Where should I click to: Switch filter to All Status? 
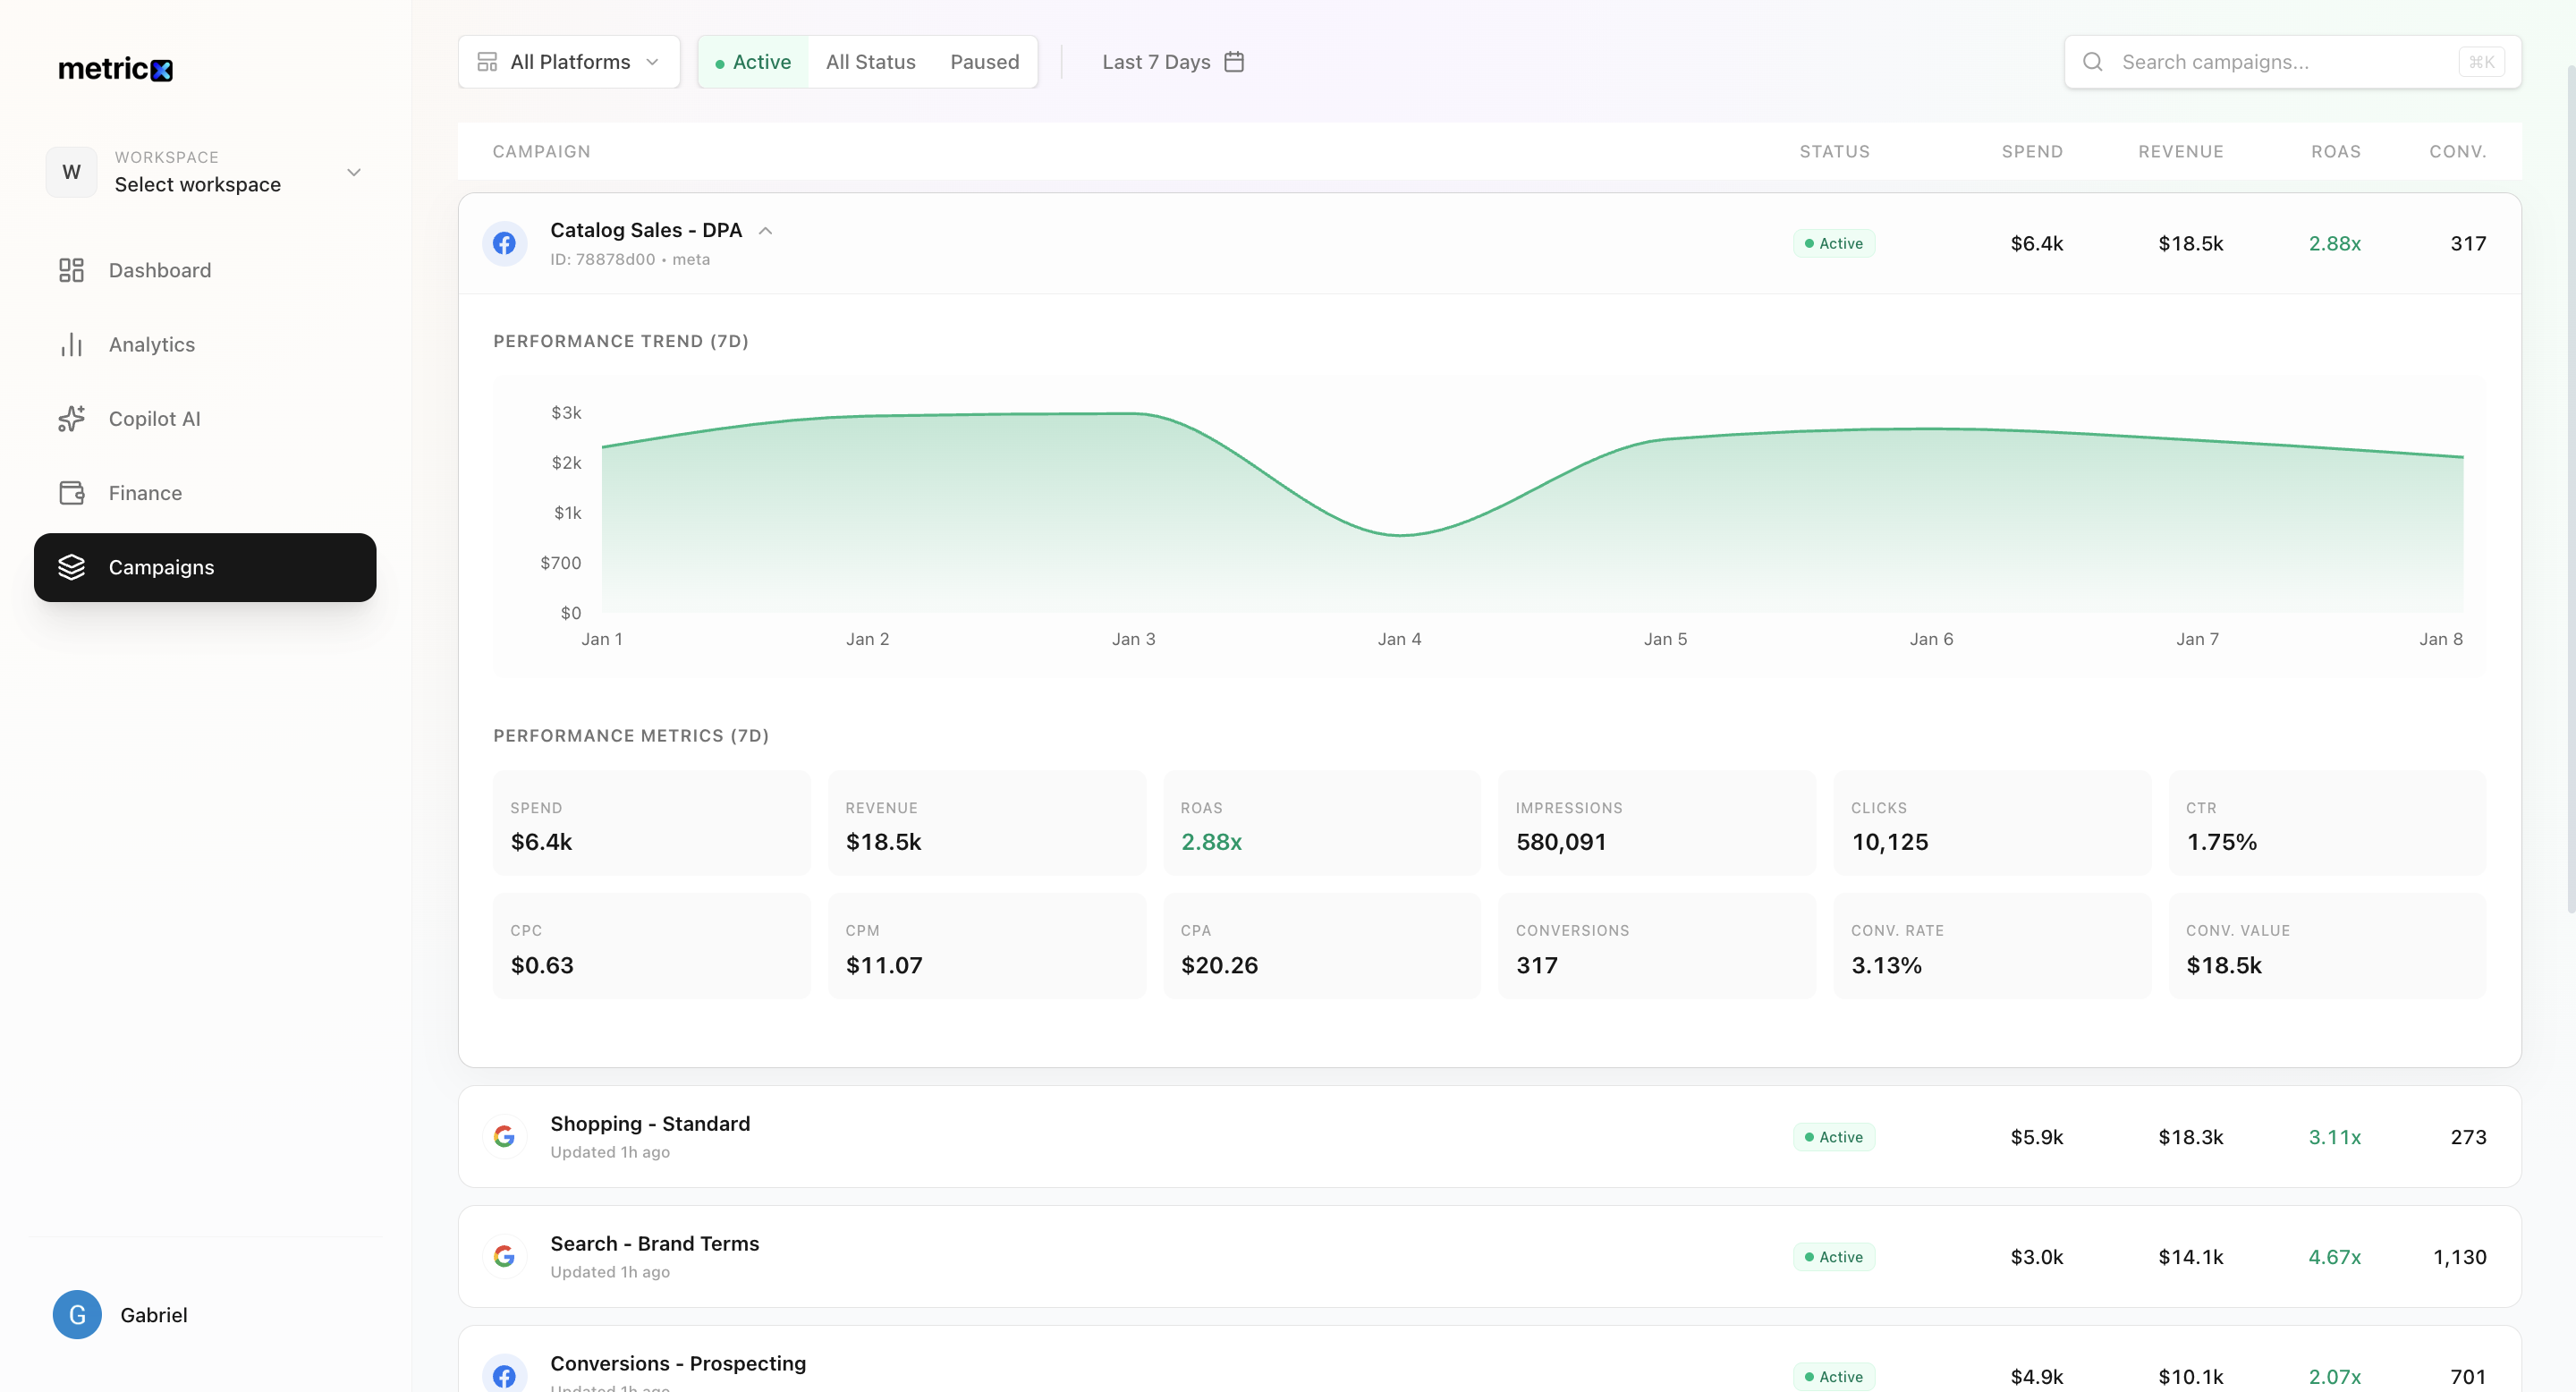pyautogui.click(x=870, y=62)
